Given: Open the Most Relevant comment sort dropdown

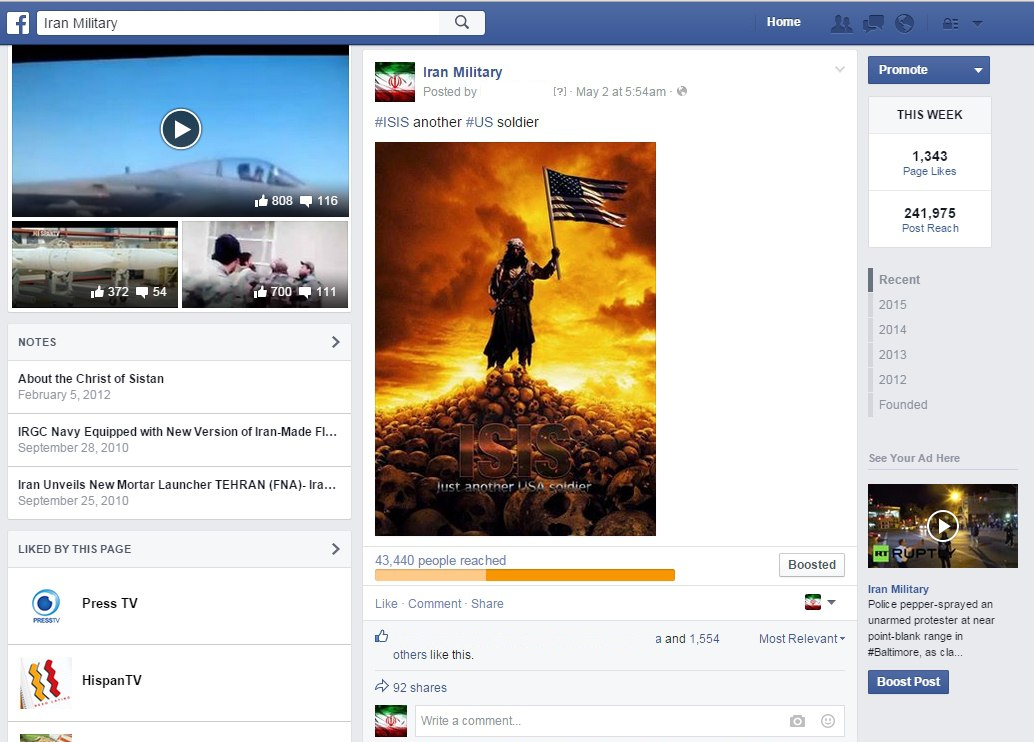Looking at the screenshot, I should pyautogui.click(x=801, y=639).
